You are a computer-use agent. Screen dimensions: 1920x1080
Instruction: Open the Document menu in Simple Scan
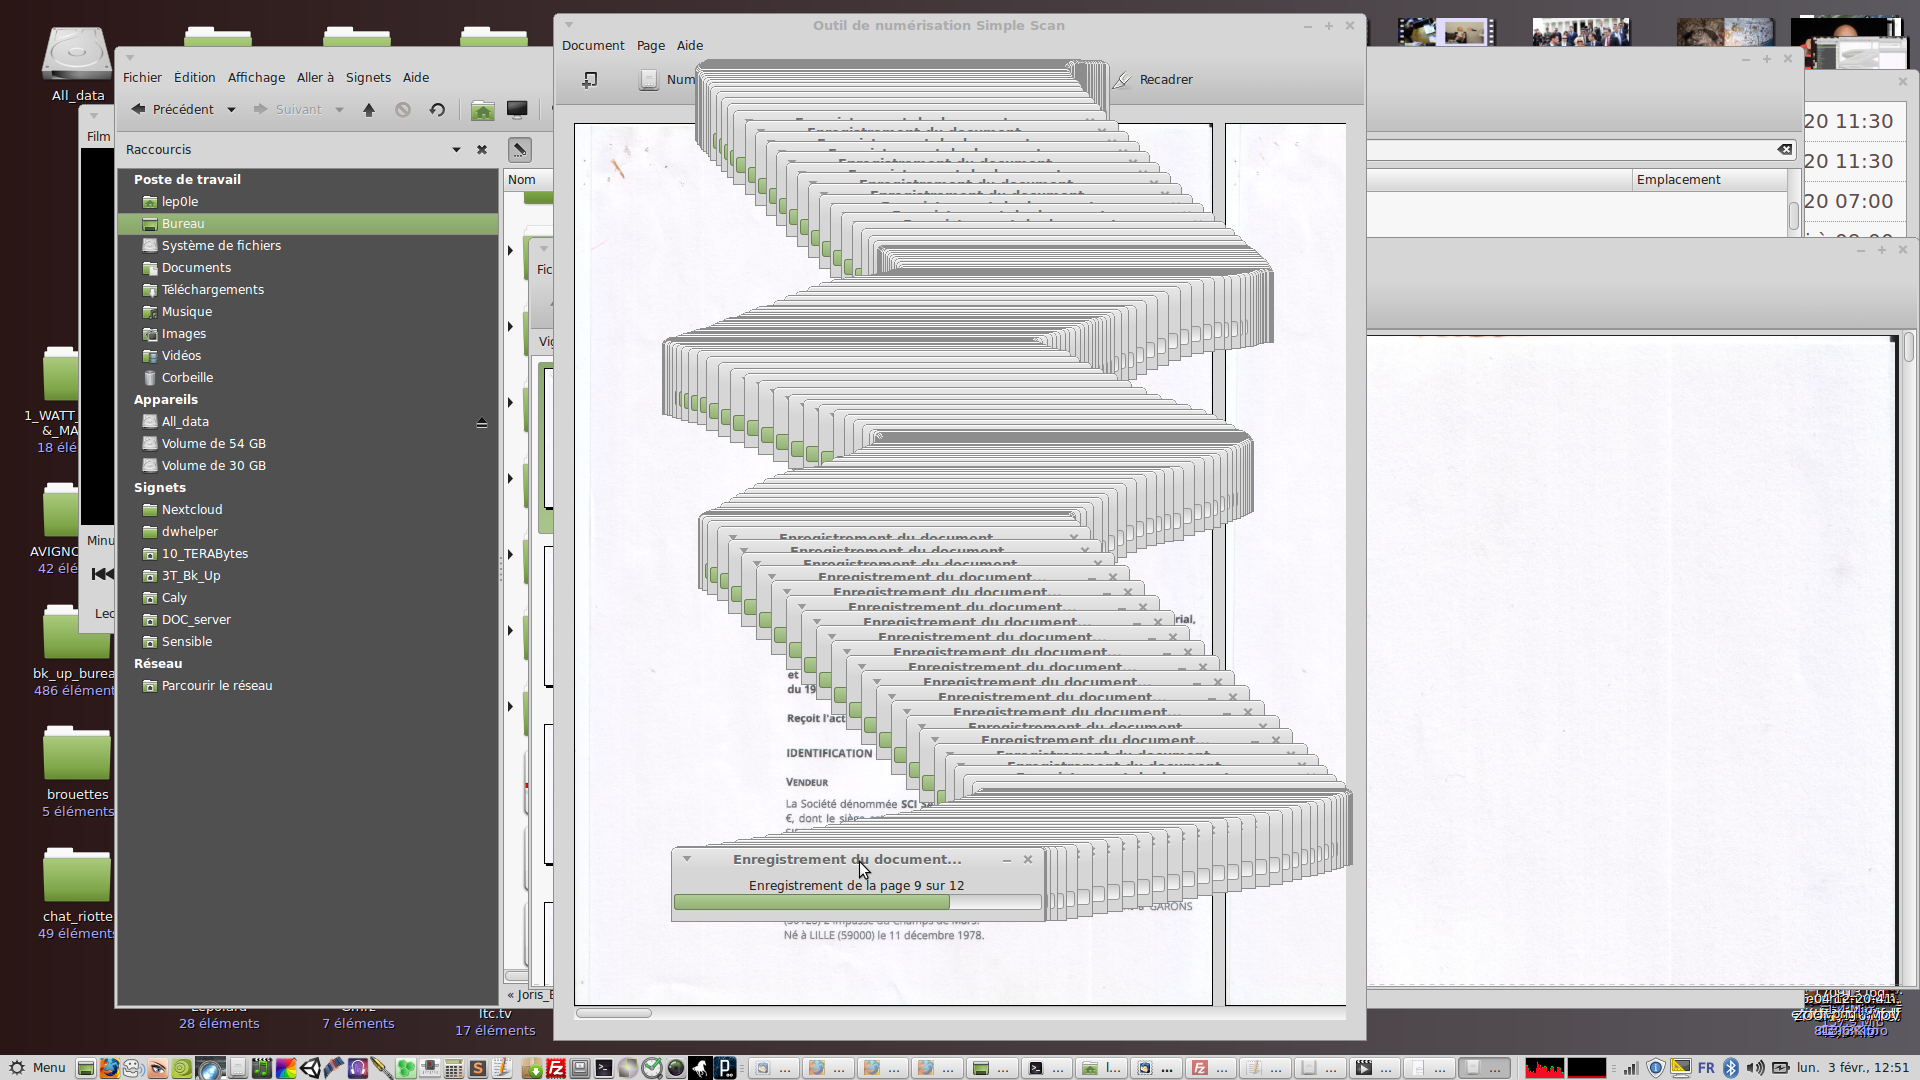592,46
